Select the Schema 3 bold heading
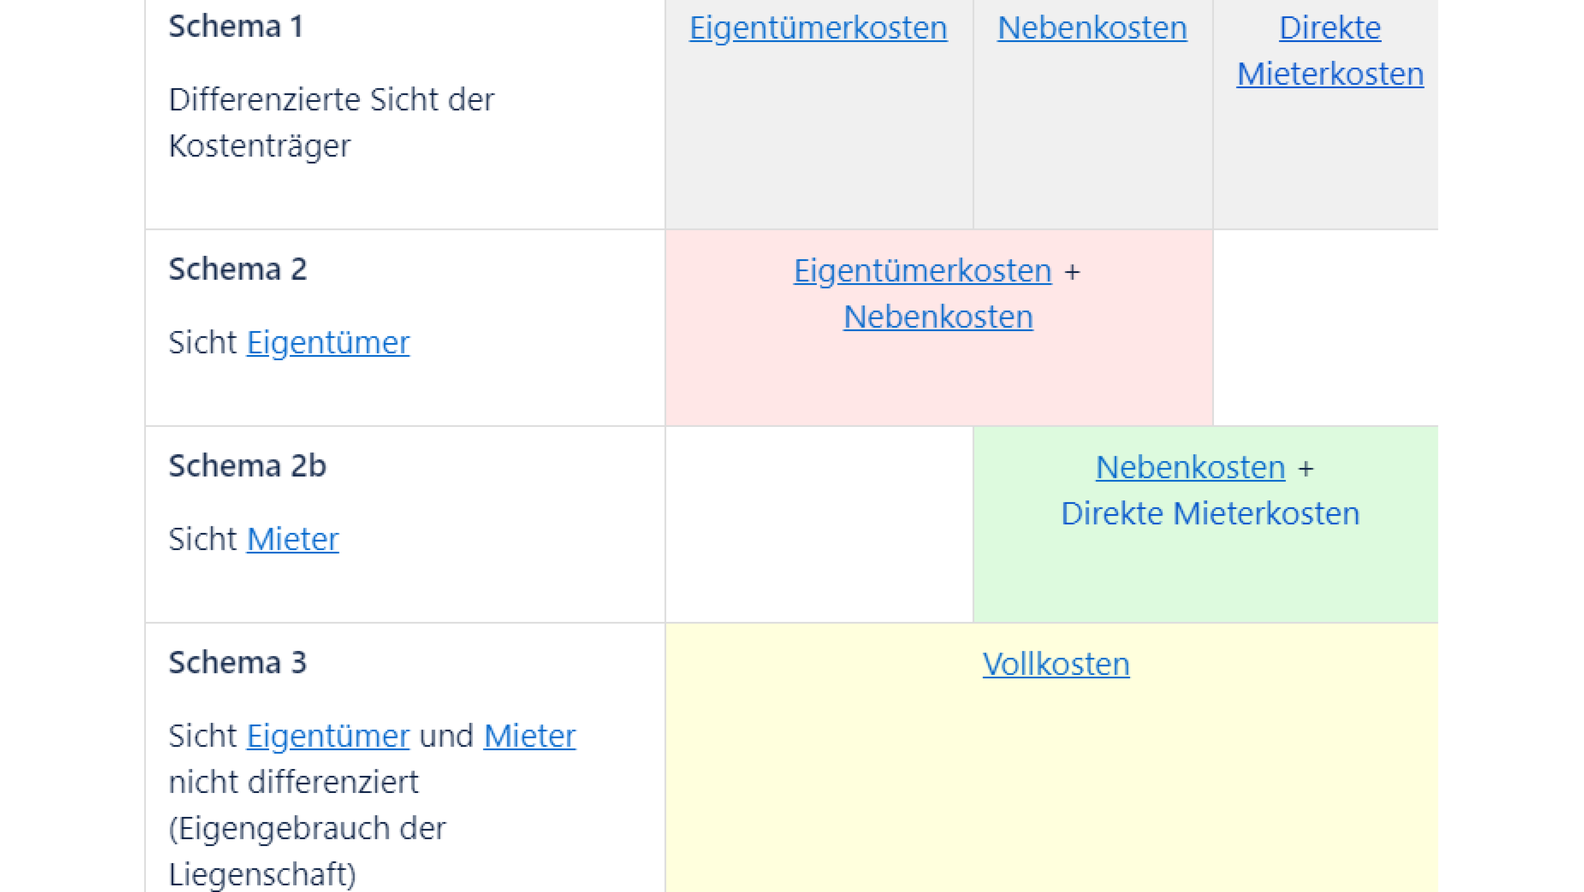Image resolution: width=1584 pixels, height=892 pixels. (238, 663)
